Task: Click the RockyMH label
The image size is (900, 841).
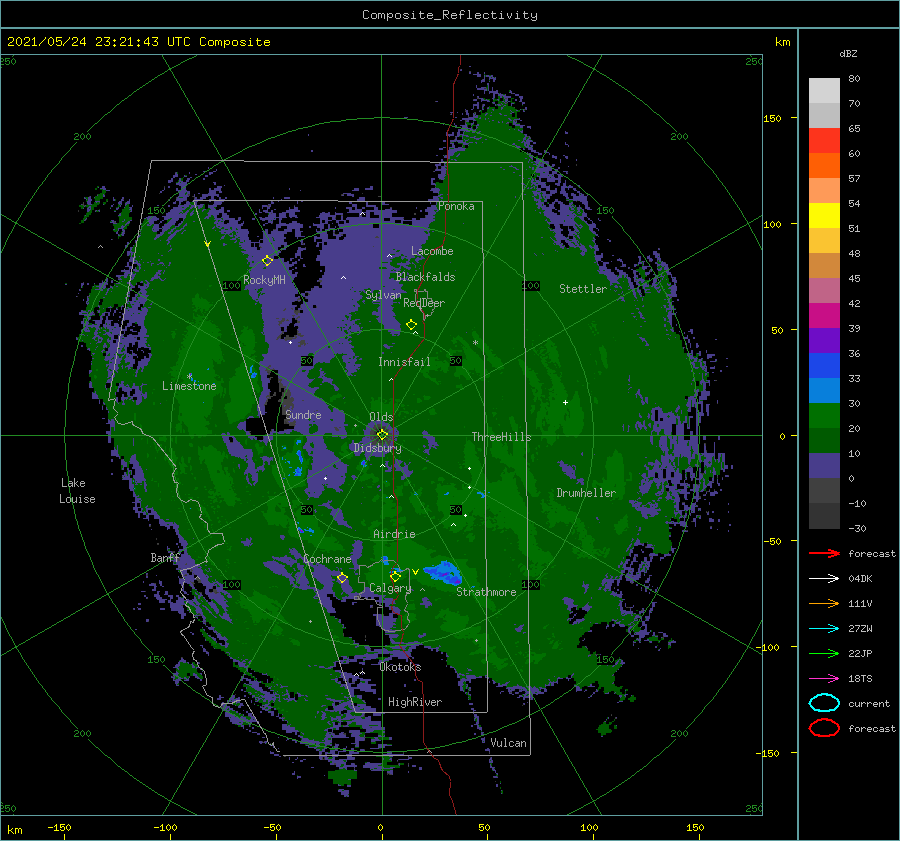Action: pos(264,280)
